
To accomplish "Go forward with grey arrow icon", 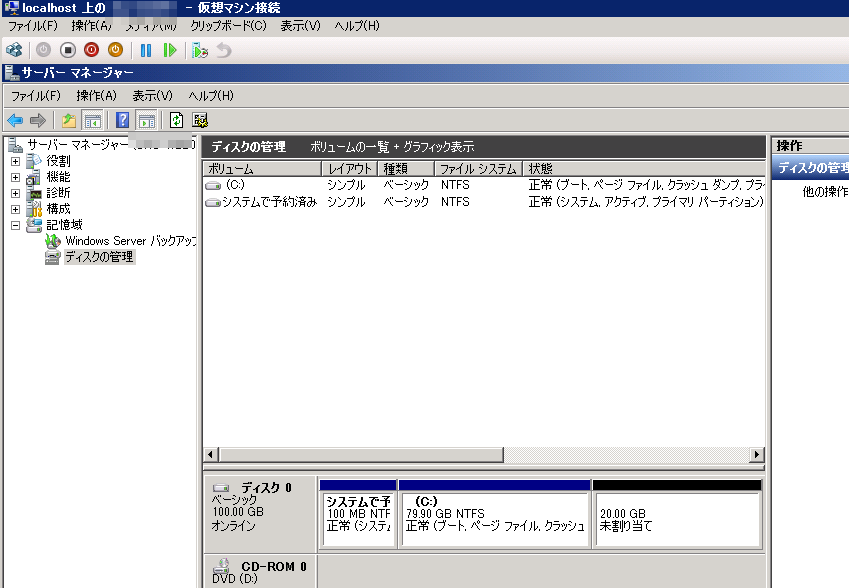I will 38,120.
